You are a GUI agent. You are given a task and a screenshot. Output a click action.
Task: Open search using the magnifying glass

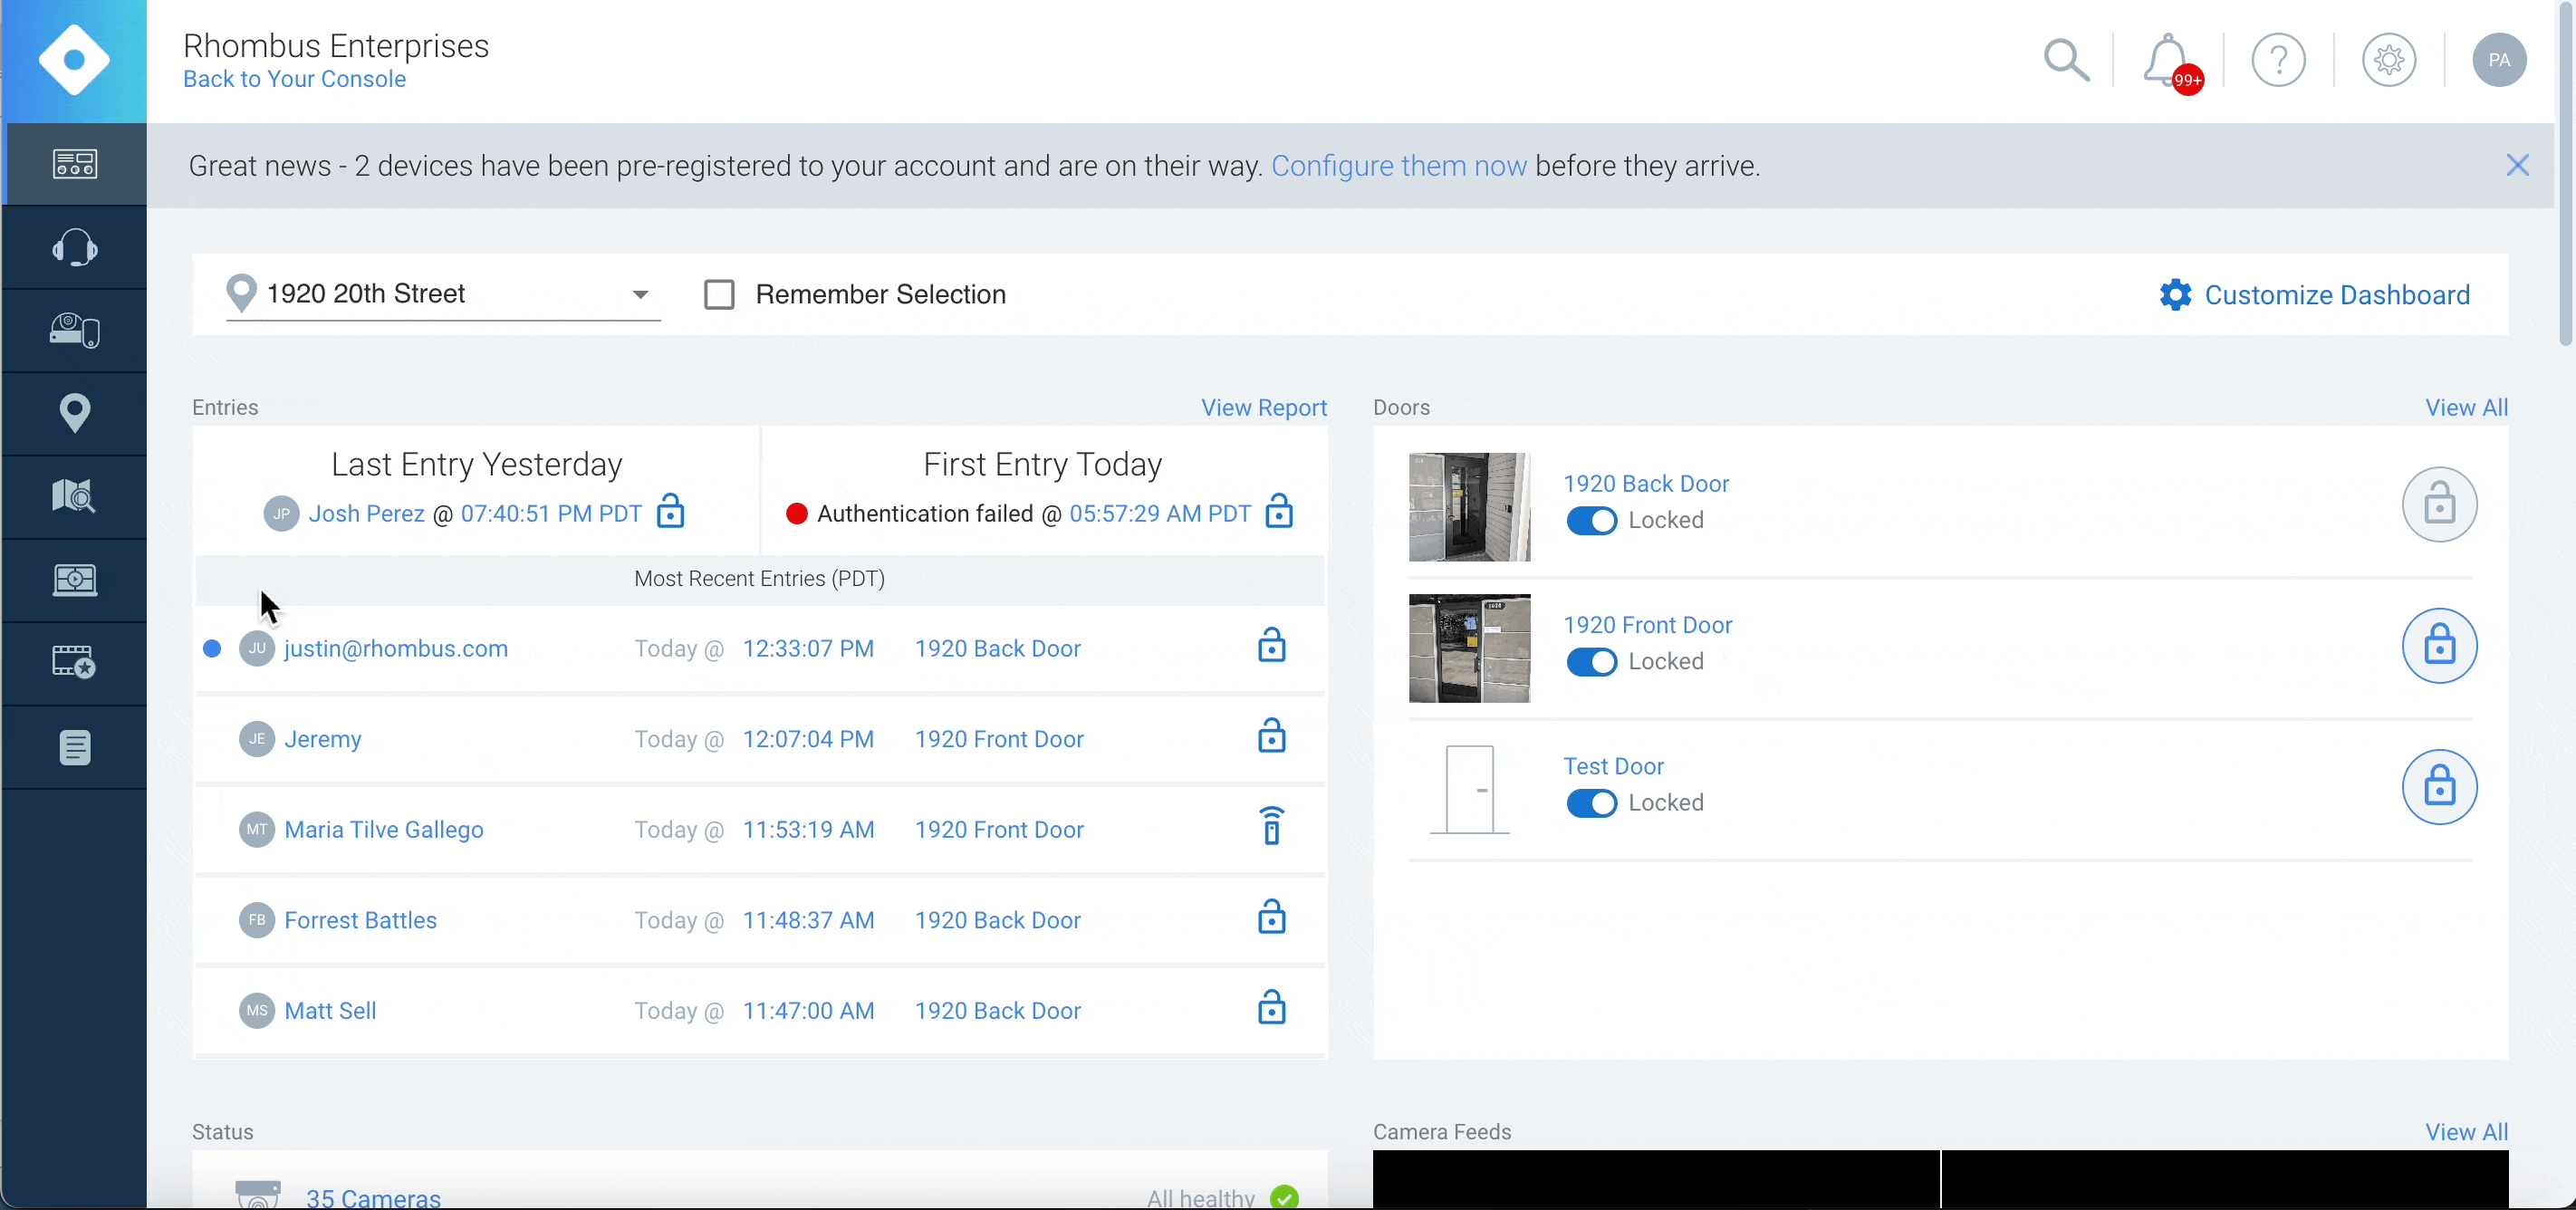tap(2067, 60)
